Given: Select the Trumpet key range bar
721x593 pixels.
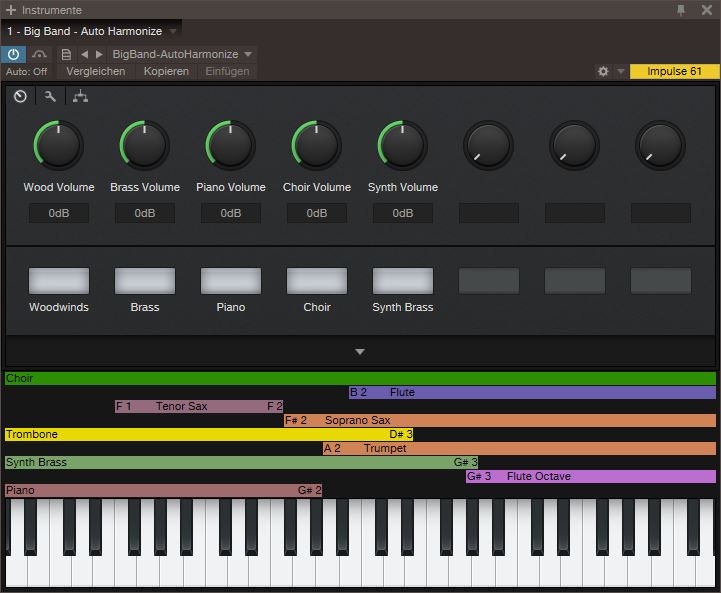Looking at the screenshot, I should pyautogui.click(x=520, y=448).
